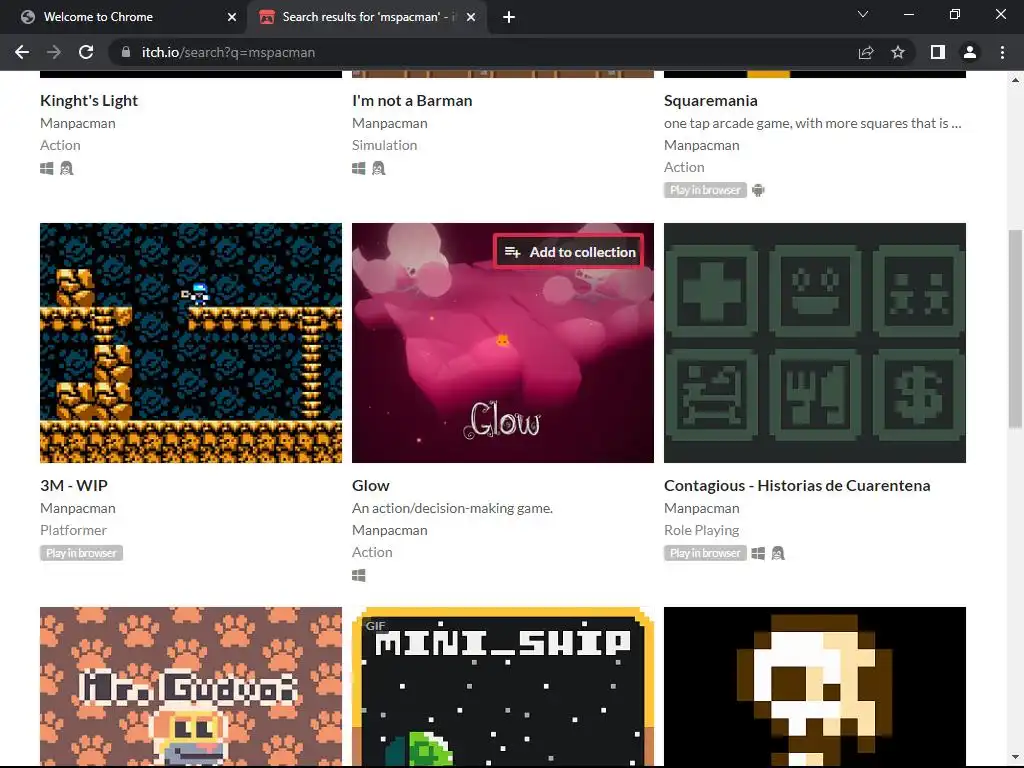Image resolution: width=1024 pixels, height=768 pixels.
Task: Go forward to the next page
Action: coord(54,52)
